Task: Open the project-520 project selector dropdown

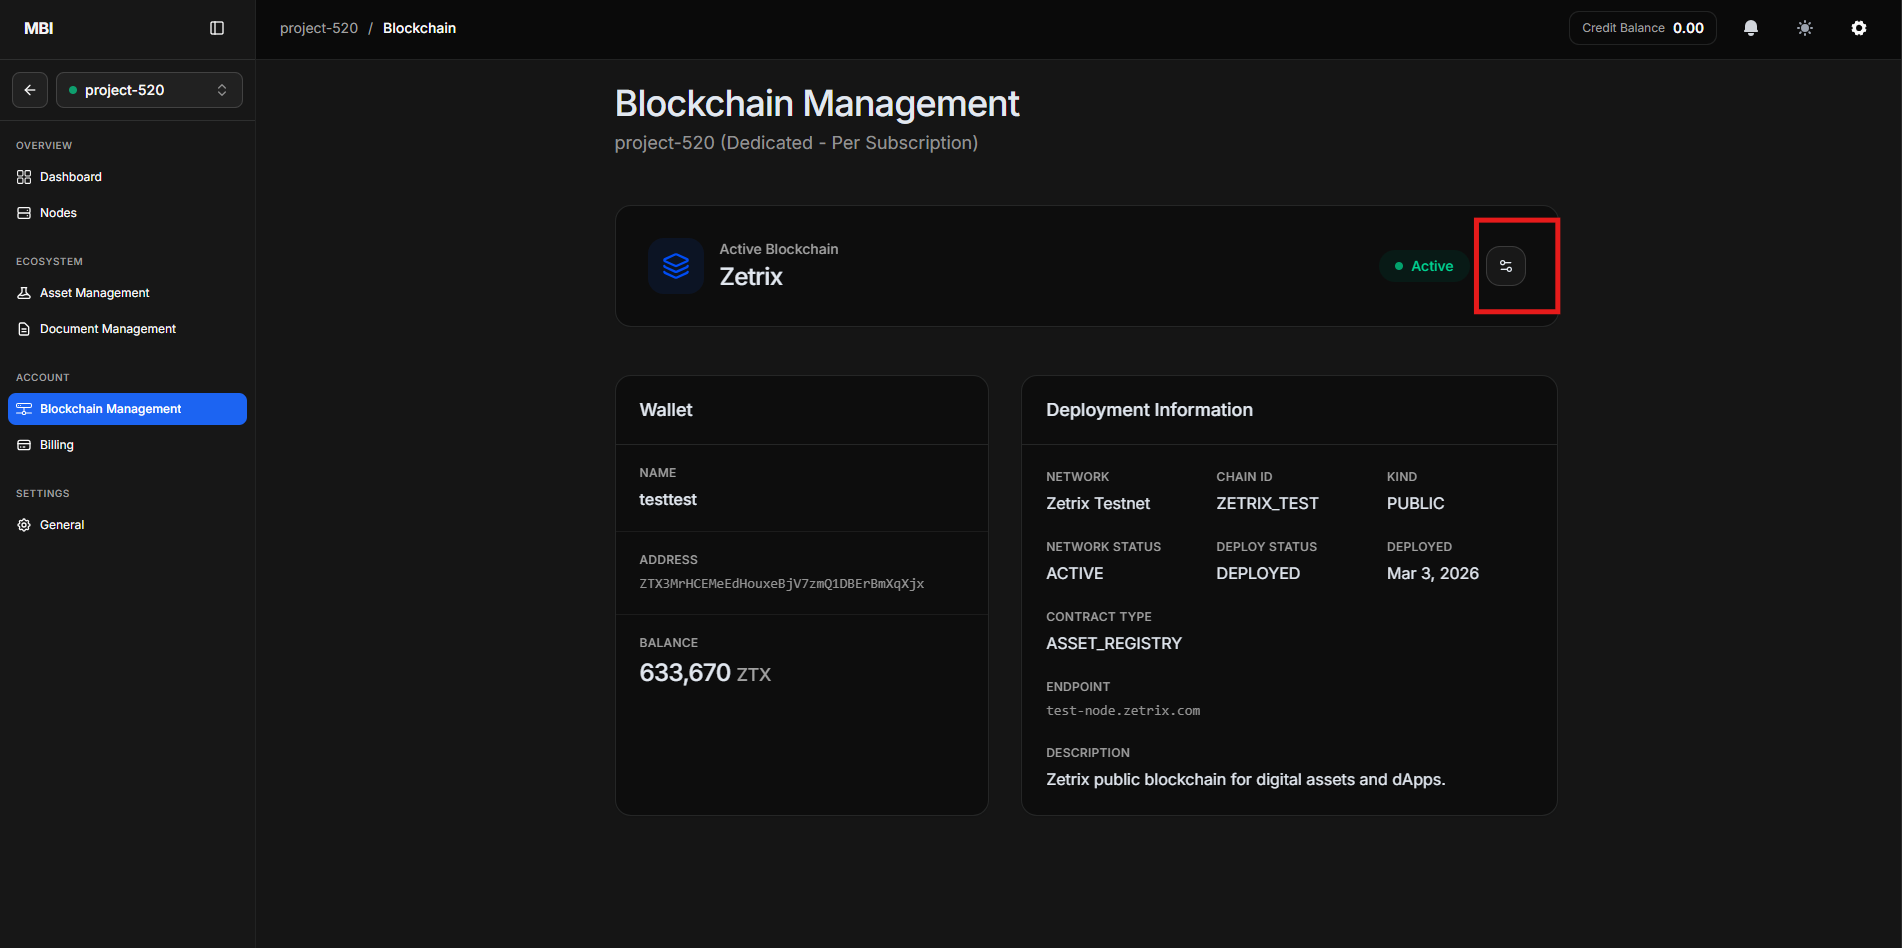Action: [x=149, y=90]
